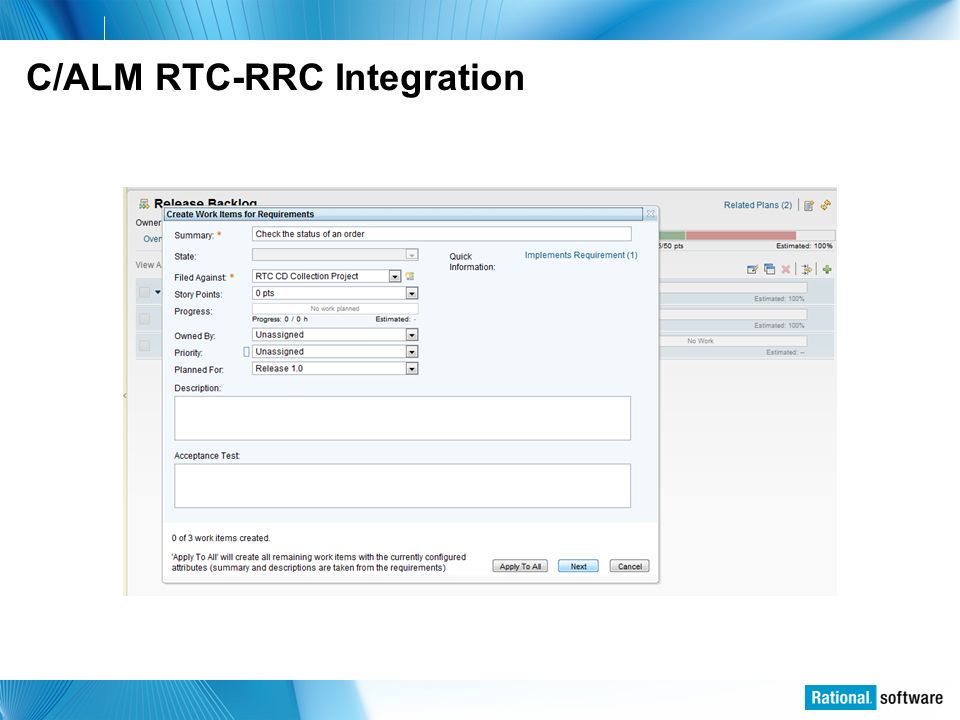Click inside the Acceptance Test text area
960x720 pixels.
coord(402,486)
